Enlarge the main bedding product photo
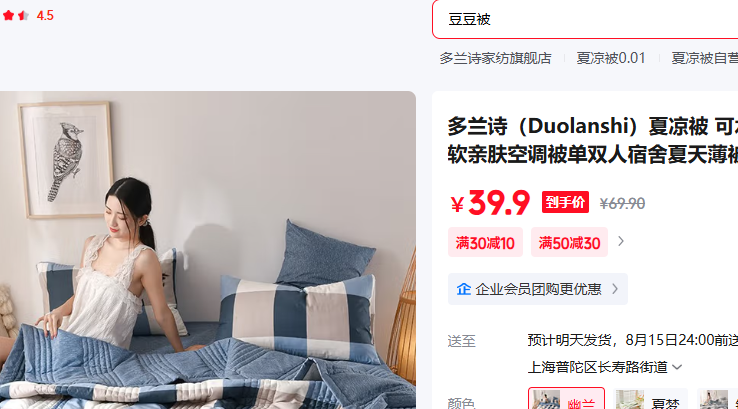Viewport: 738px width, 409px height. (208, 250)
